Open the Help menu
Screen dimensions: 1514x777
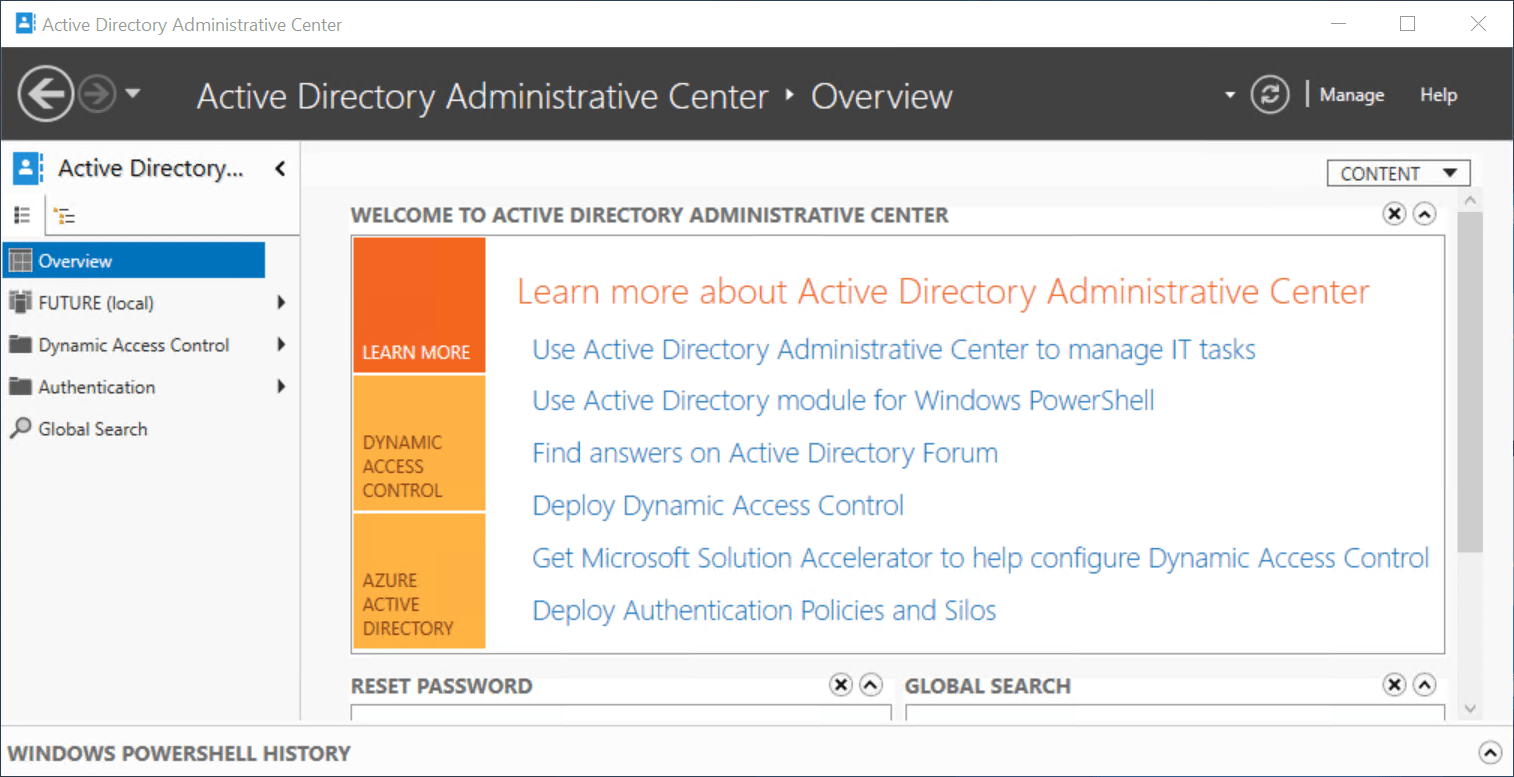(1438, 95)
